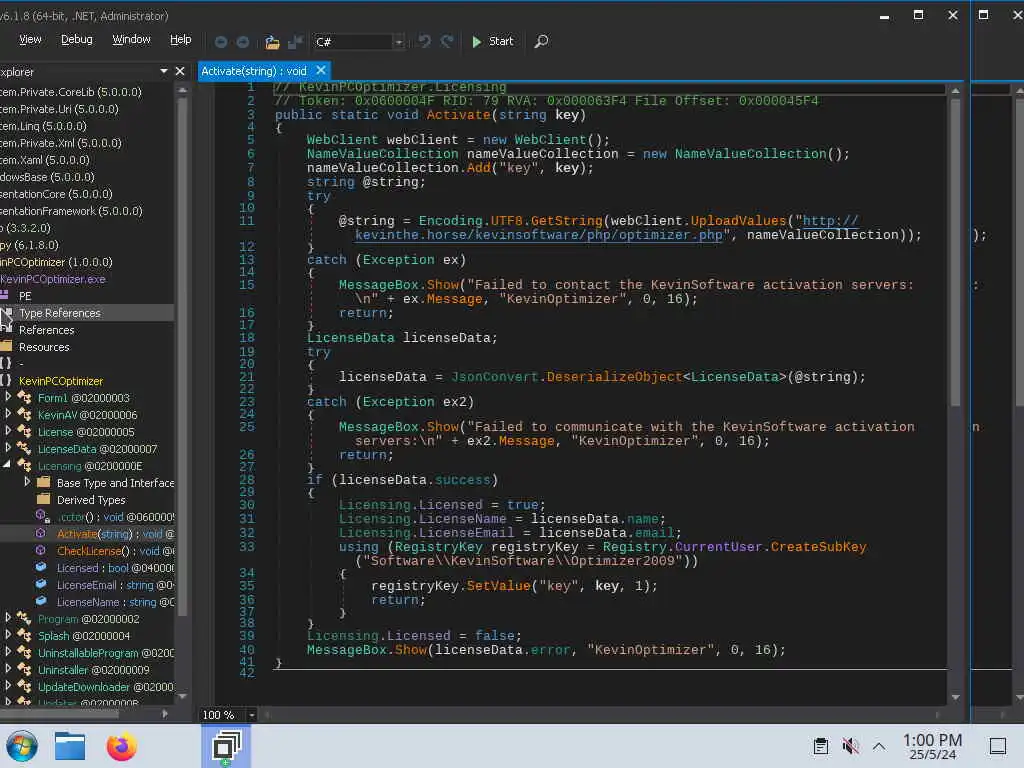This screenshot has height=768, width=1024.
Task: Expand the Form1 @02000003 node
Action: coord(8,396)
